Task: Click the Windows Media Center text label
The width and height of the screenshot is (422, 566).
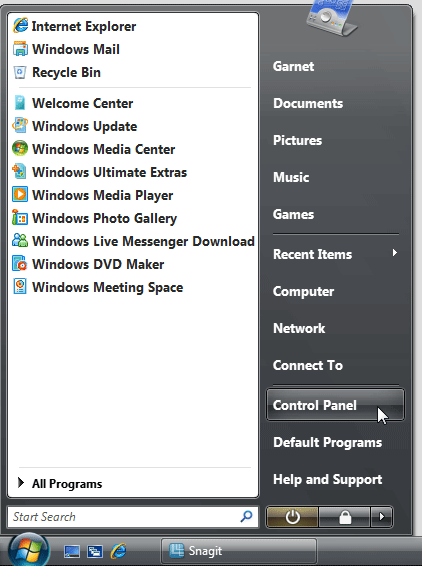Action: [104, 149]
